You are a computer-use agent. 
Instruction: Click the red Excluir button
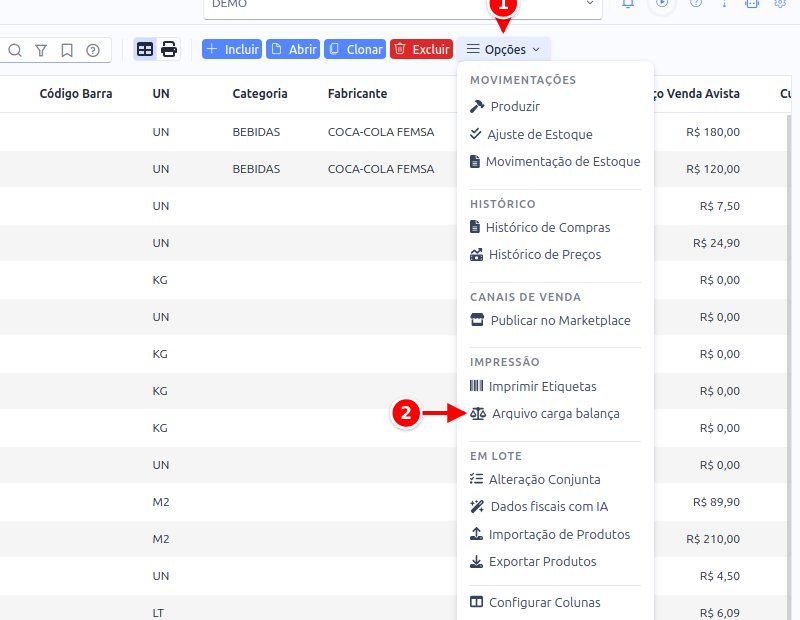[421, 49]
